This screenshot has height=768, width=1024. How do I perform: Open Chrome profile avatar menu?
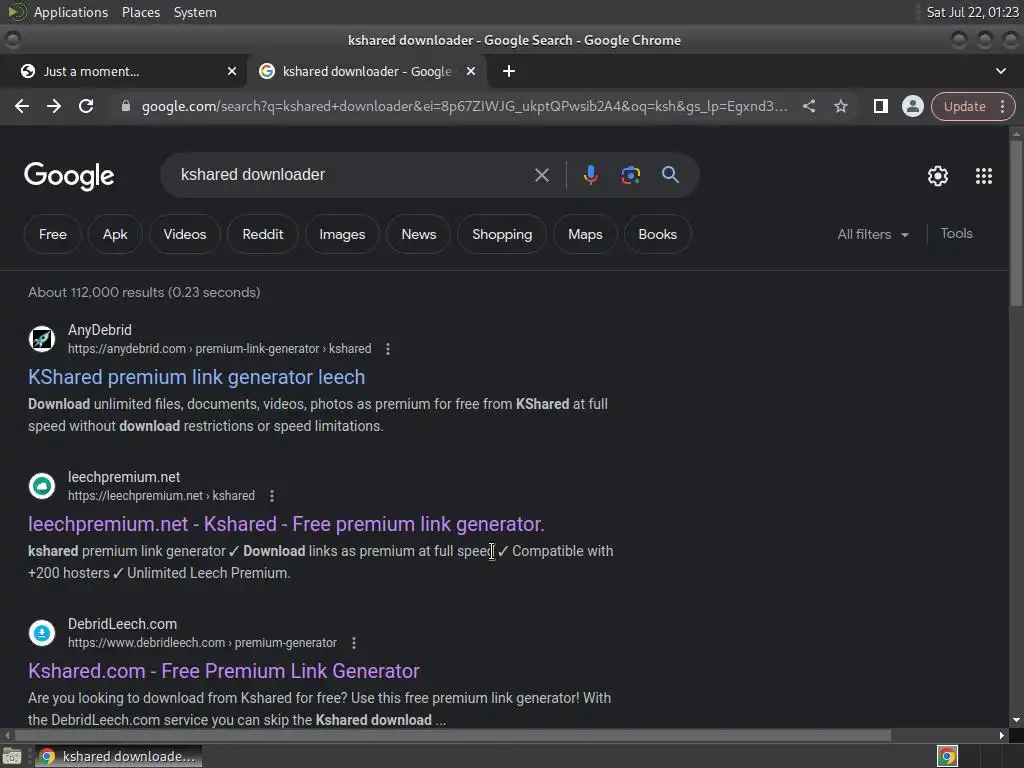click(913, 106)
